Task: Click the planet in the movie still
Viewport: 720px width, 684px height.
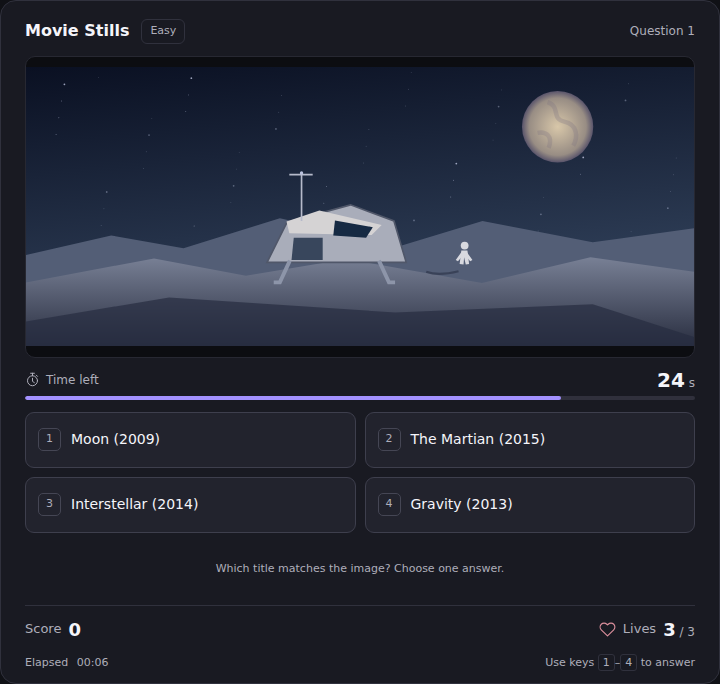Action: pyautogui.click(x=557, y=127)
